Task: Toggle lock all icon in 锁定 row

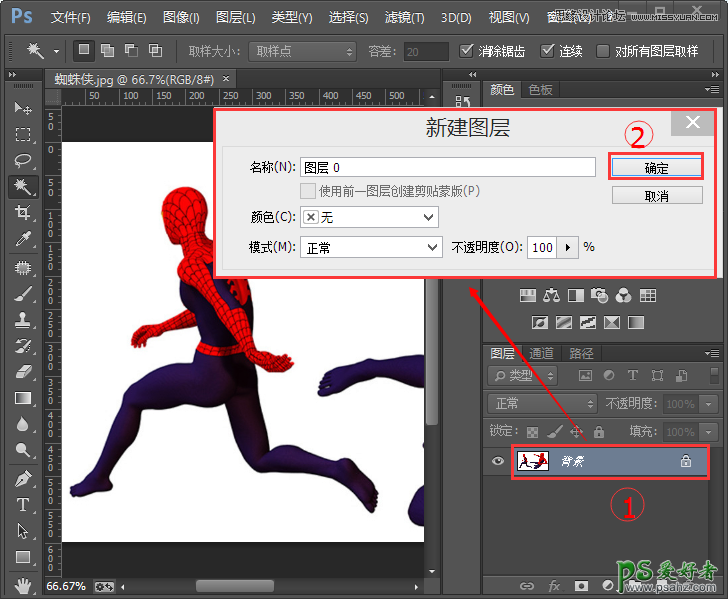Action: (x=599, y=432)
